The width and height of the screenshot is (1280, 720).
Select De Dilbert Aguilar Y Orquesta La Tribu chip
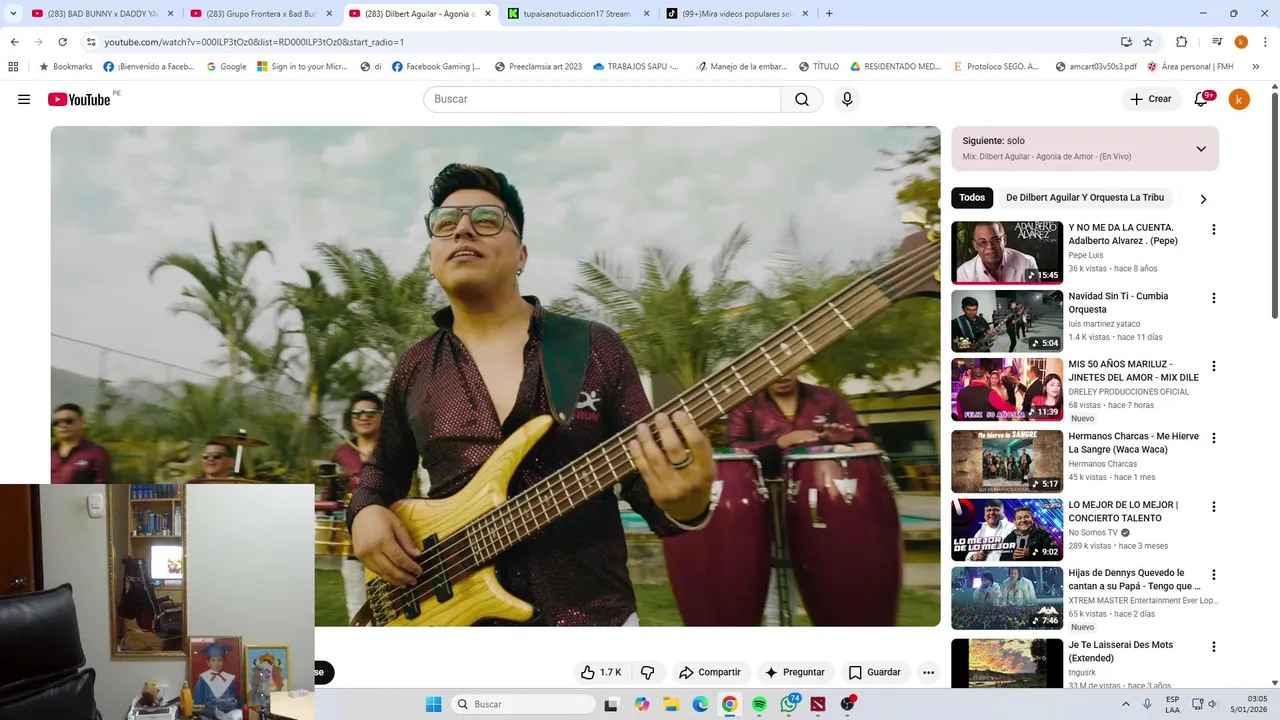click(1085, 198)
